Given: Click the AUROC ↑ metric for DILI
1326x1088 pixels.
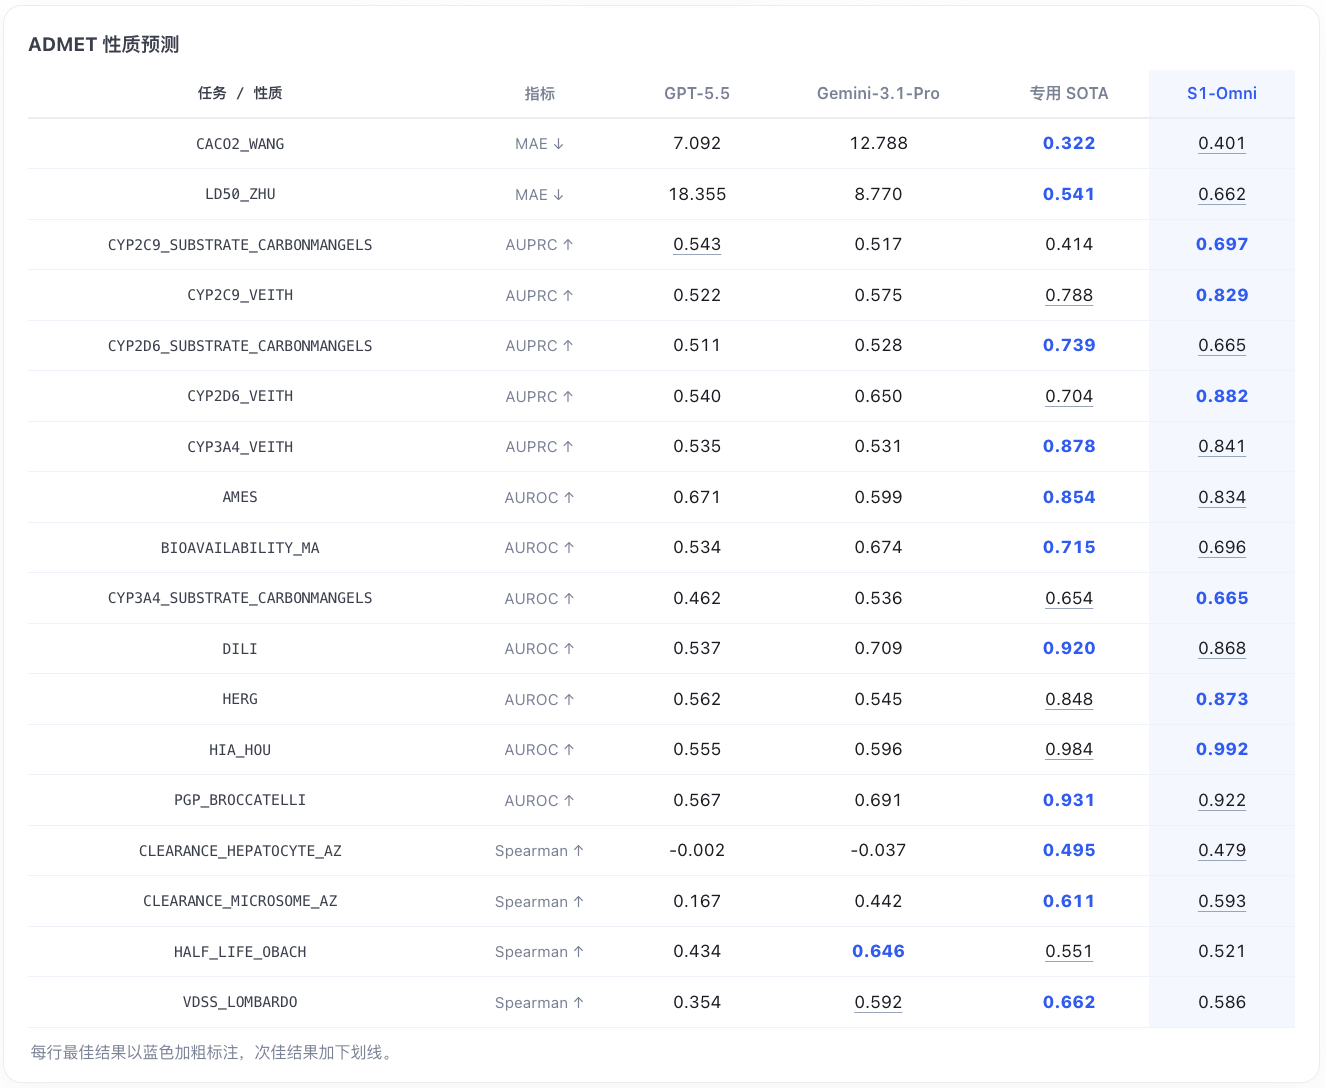Looking at the screenshot, I should [540, 649].
